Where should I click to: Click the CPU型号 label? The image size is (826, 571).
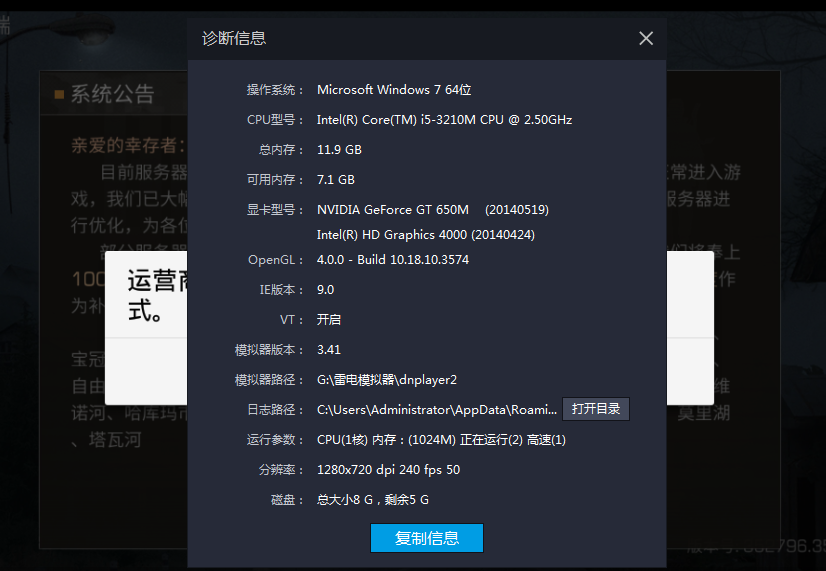tap(275, 120)
